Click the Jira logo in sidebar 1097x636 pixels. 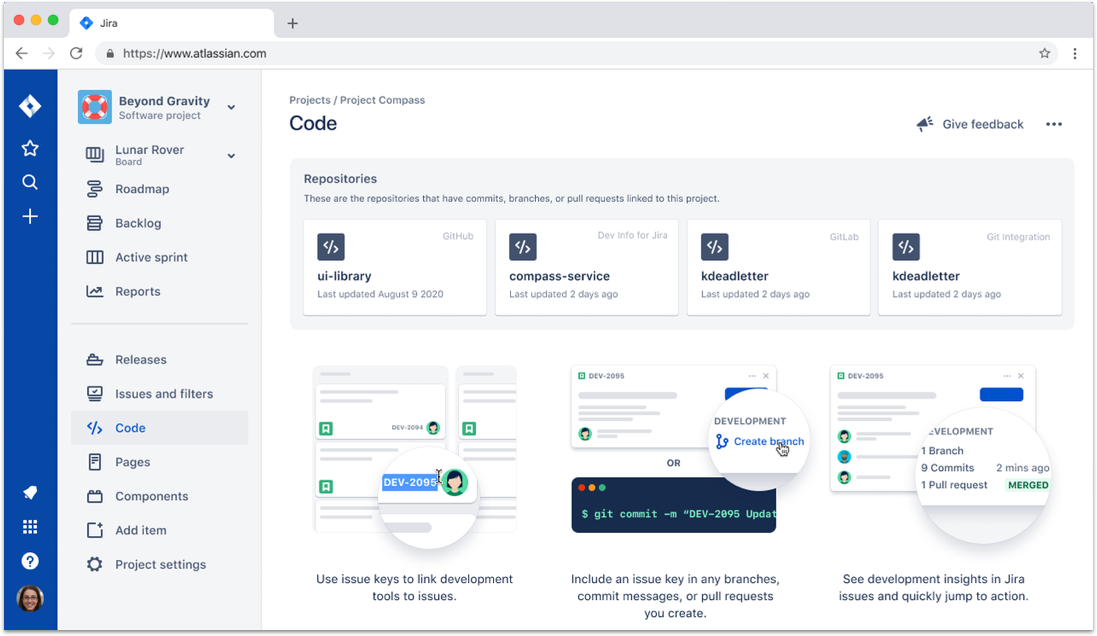[30, 106]
